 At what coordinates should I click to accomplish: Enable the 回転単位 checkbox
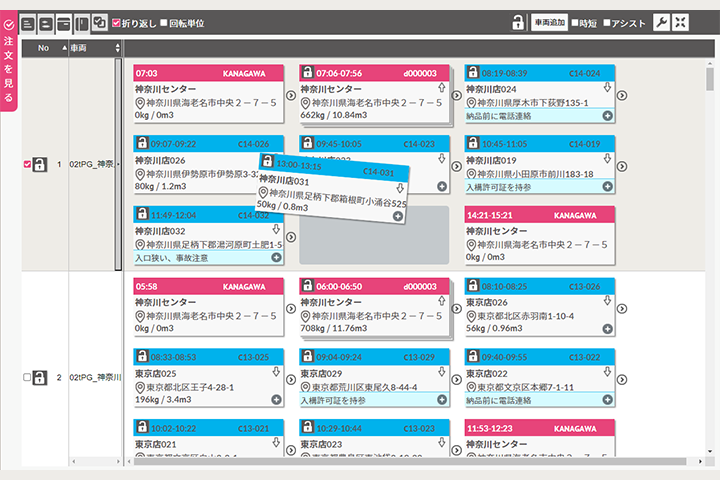[164, 23]
